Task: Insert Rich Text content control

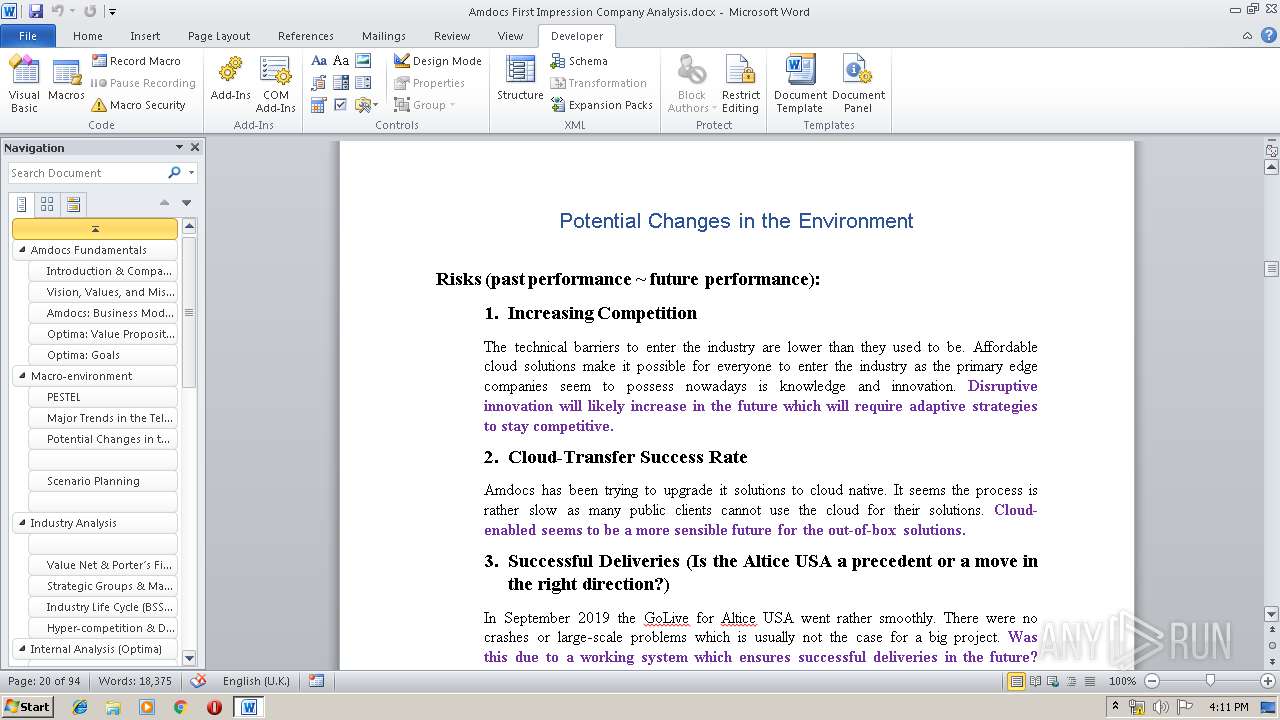Action: [319, 61]
